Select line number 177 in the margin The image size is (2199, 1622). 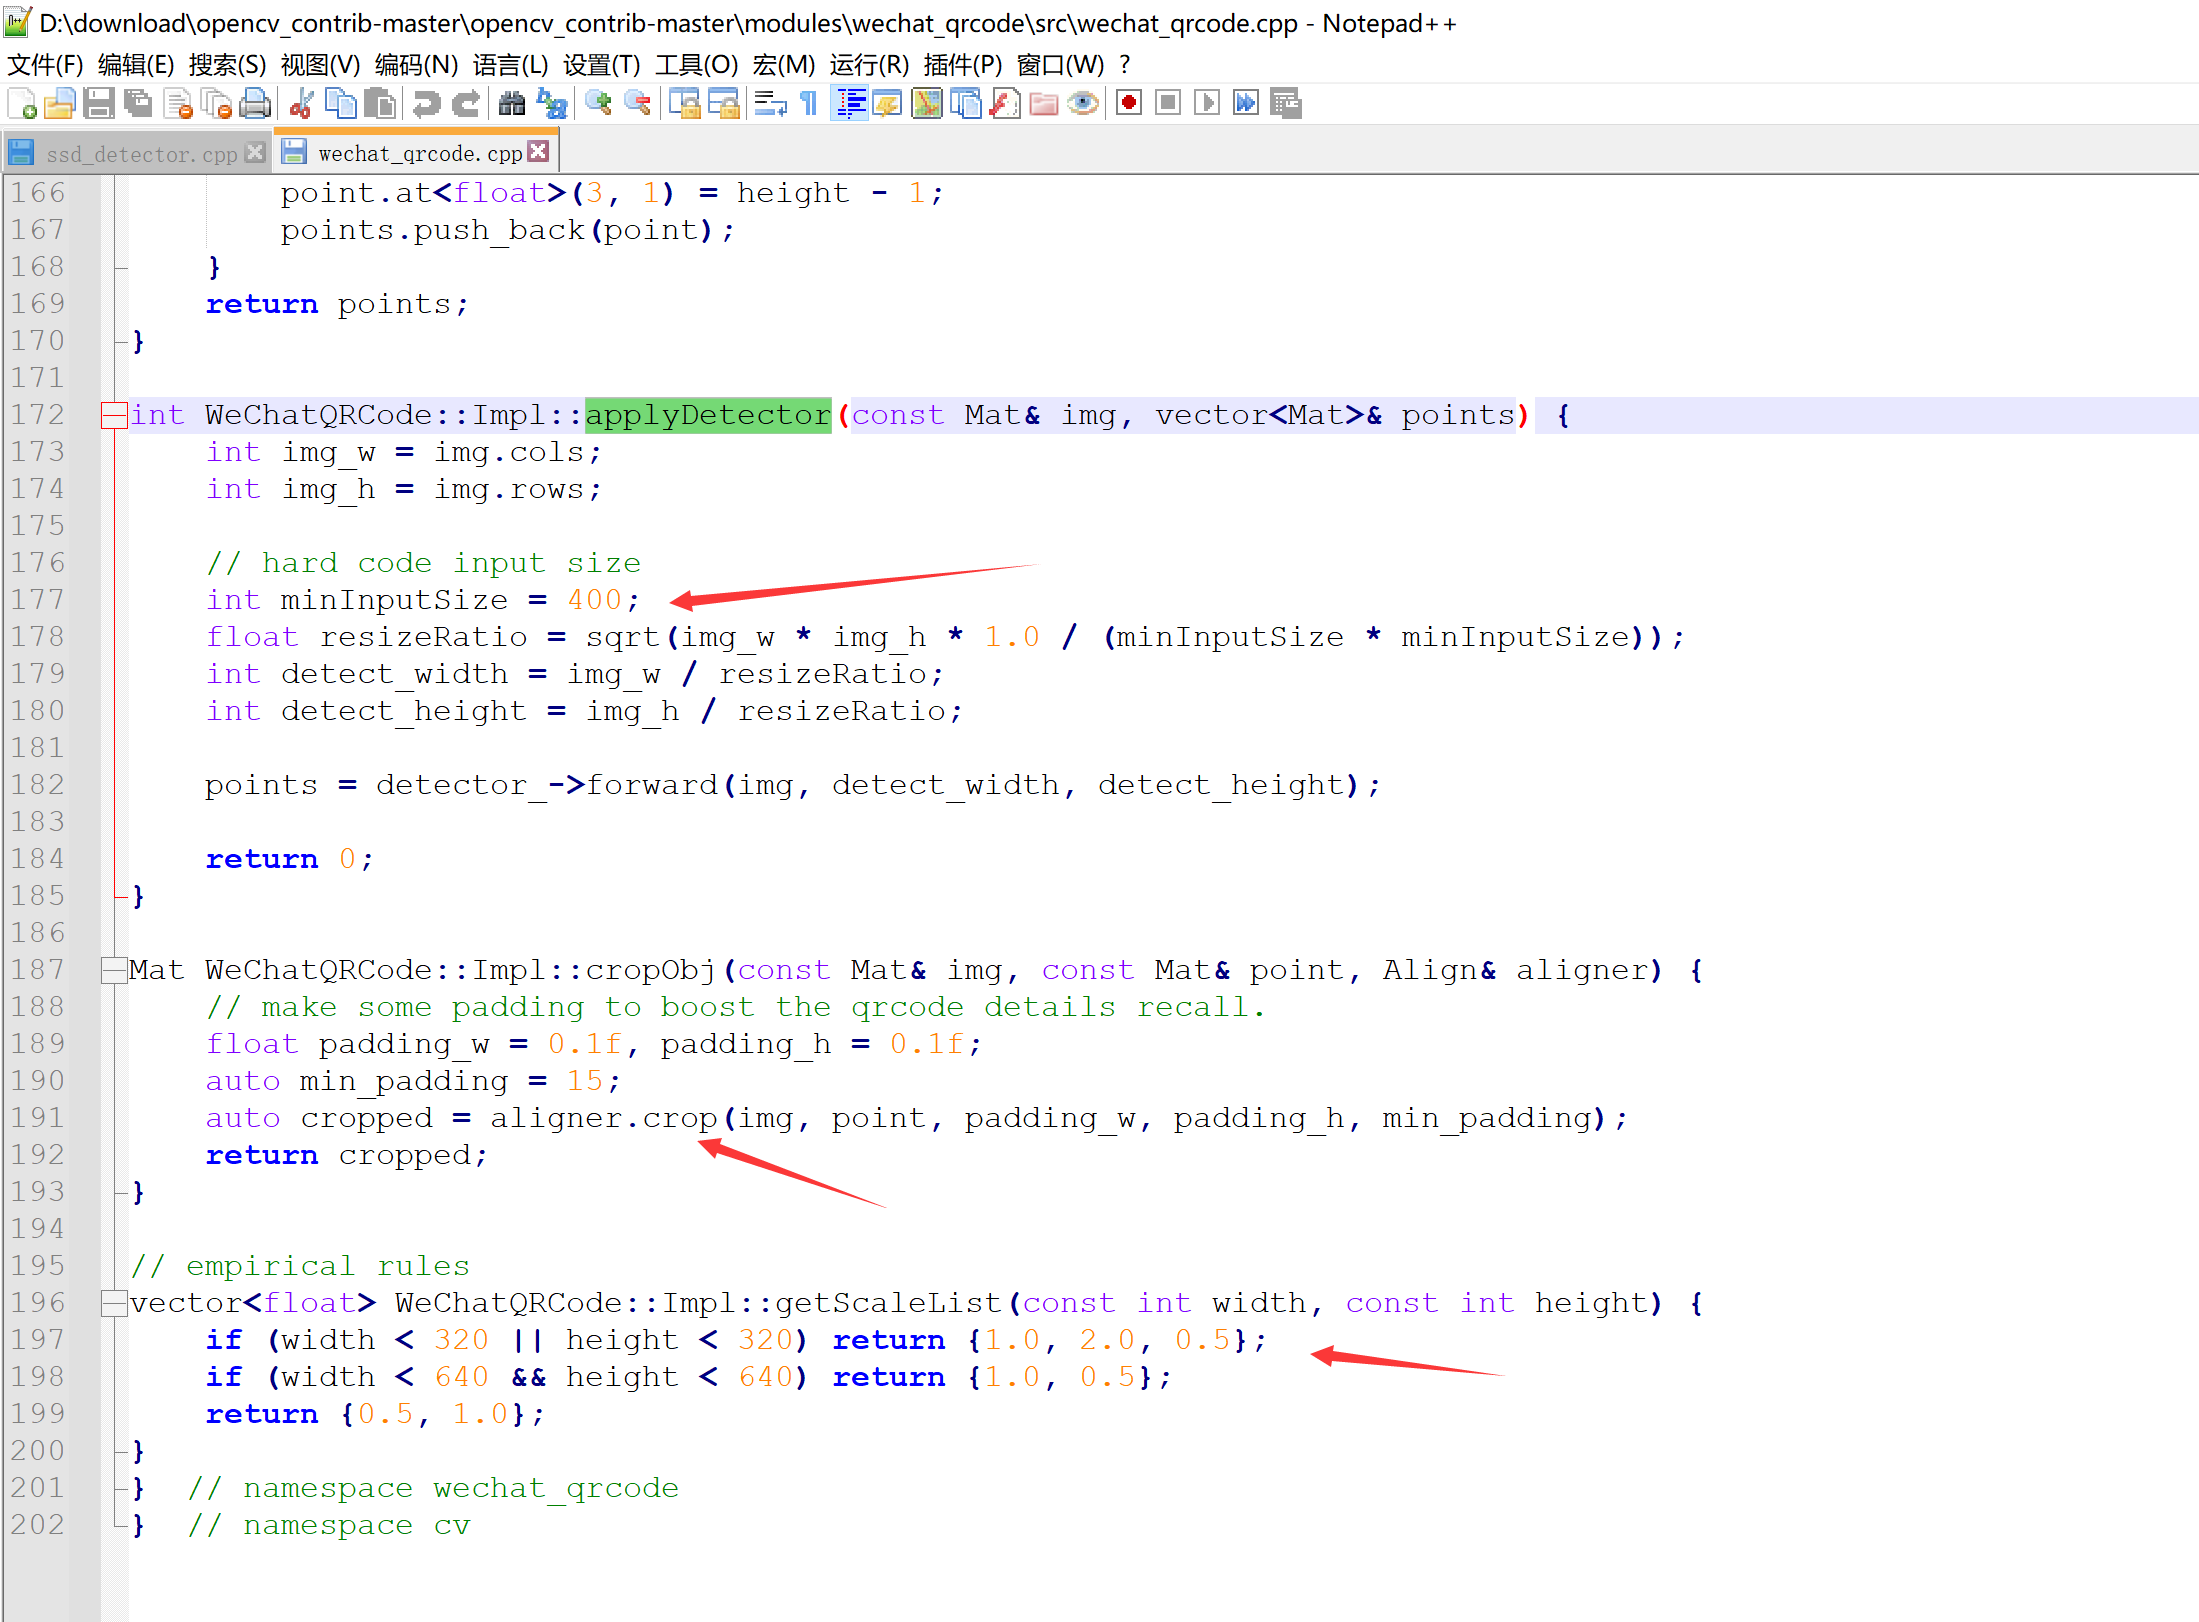tap(37, 599)
